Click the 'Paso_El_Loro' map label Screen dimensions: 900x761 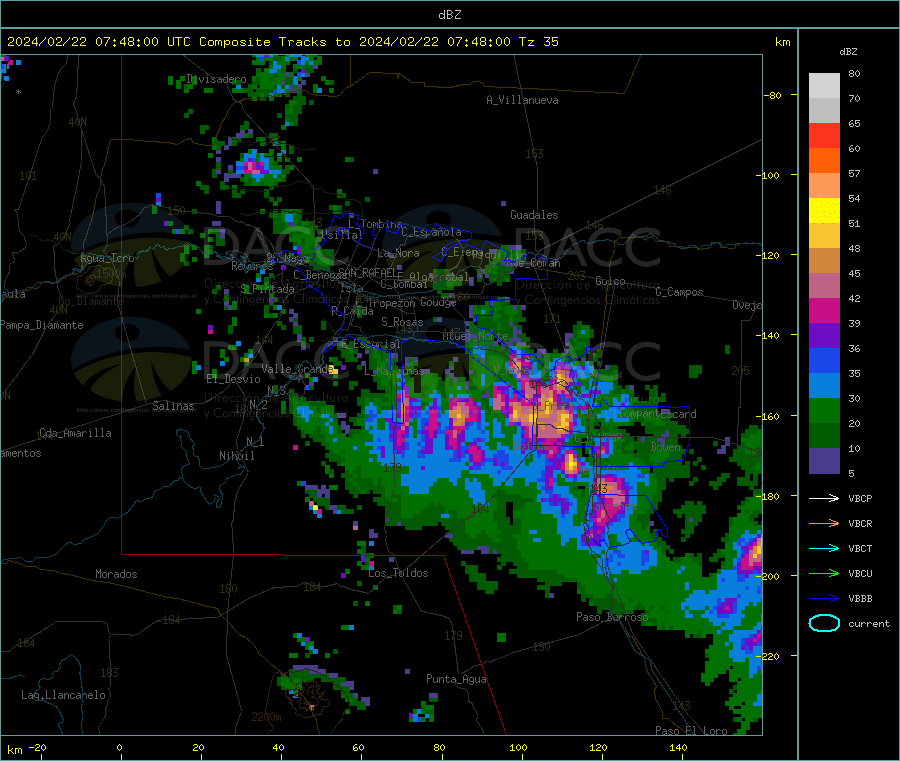(x=691, y=731)
